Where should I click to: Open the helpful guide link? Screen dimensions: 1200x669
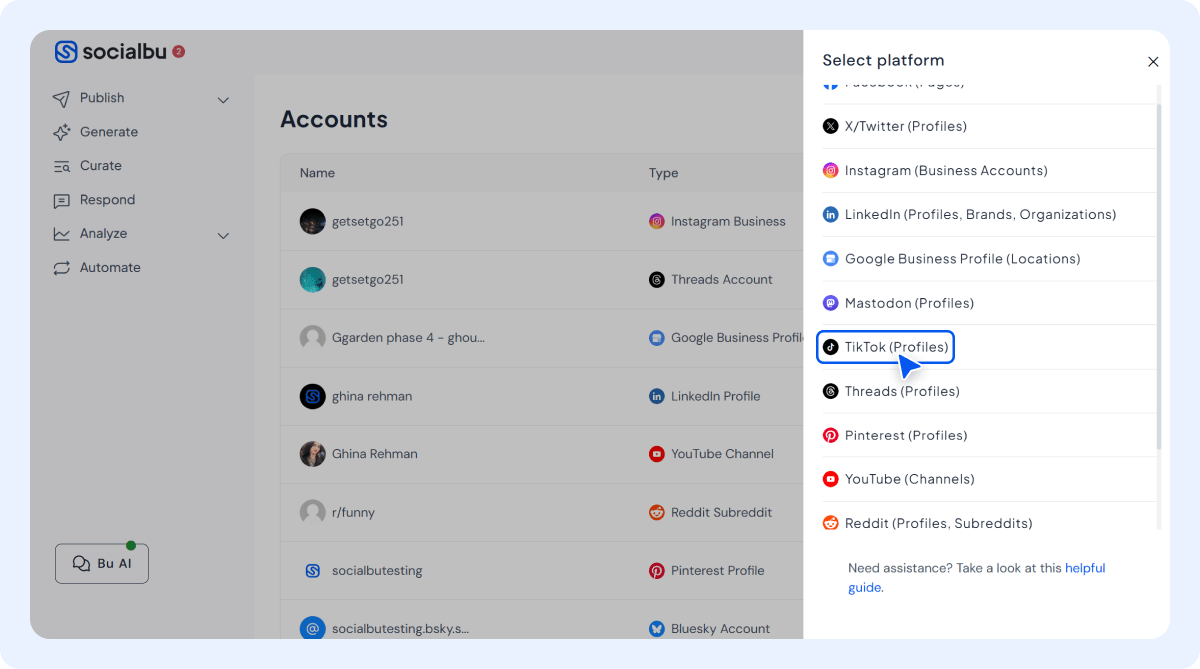coord(1084,568)
